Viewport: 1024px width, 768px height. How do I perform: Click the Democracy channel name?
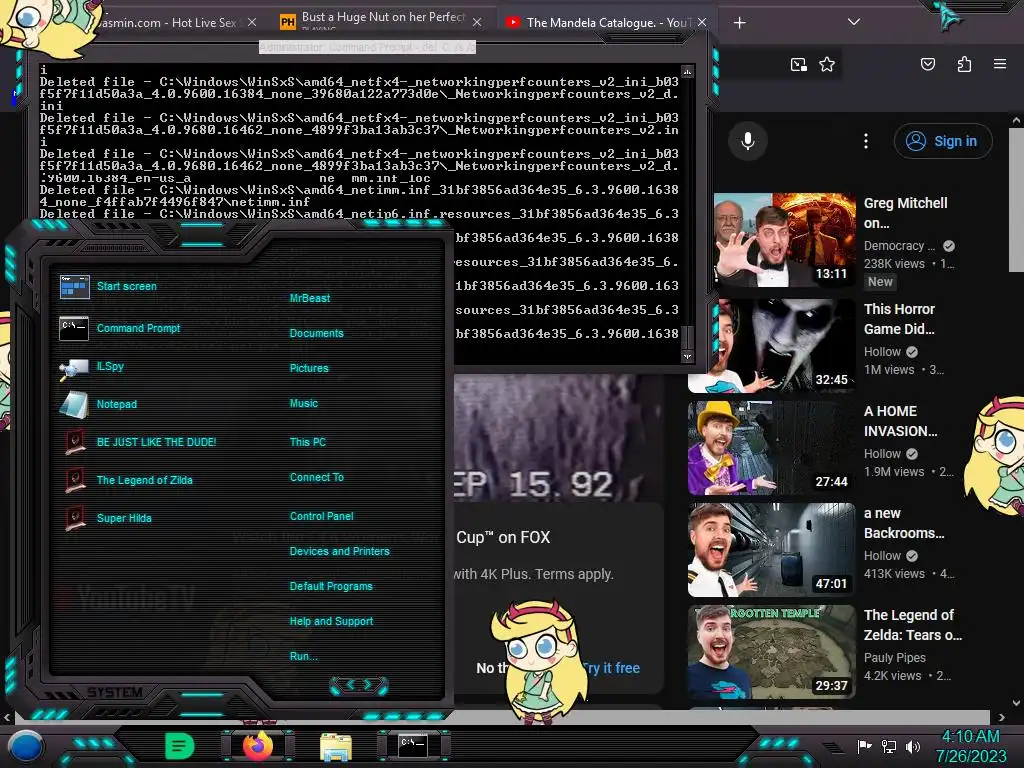(x=899, y=246)
